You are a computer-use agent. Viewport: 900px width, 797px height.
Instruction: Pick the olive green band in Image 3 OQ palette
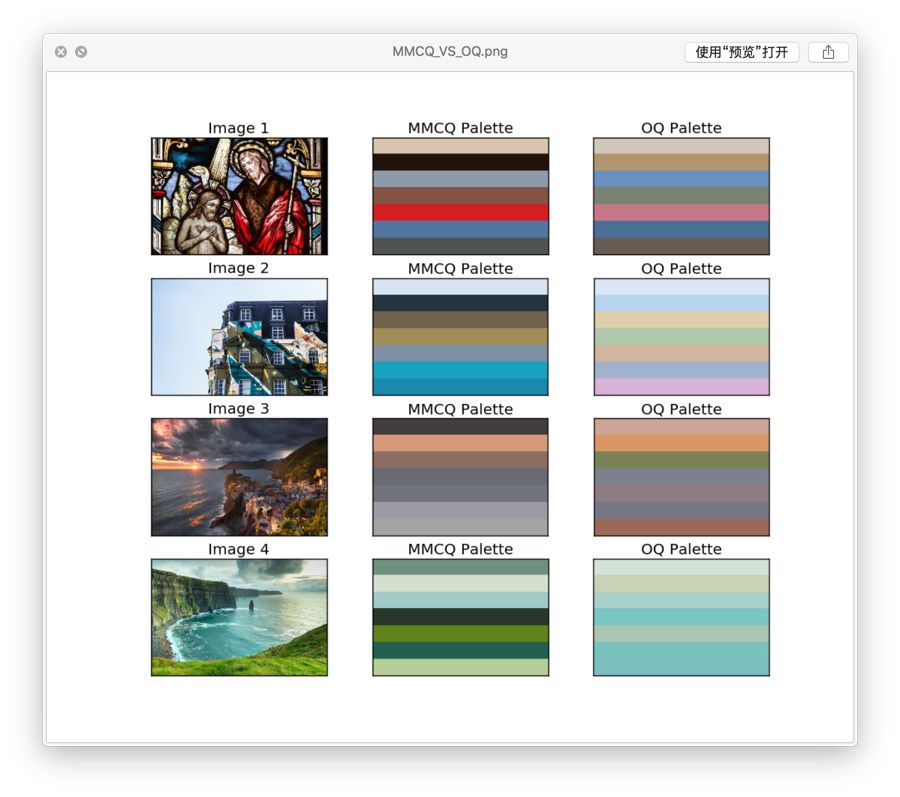(x=681, y=460)
